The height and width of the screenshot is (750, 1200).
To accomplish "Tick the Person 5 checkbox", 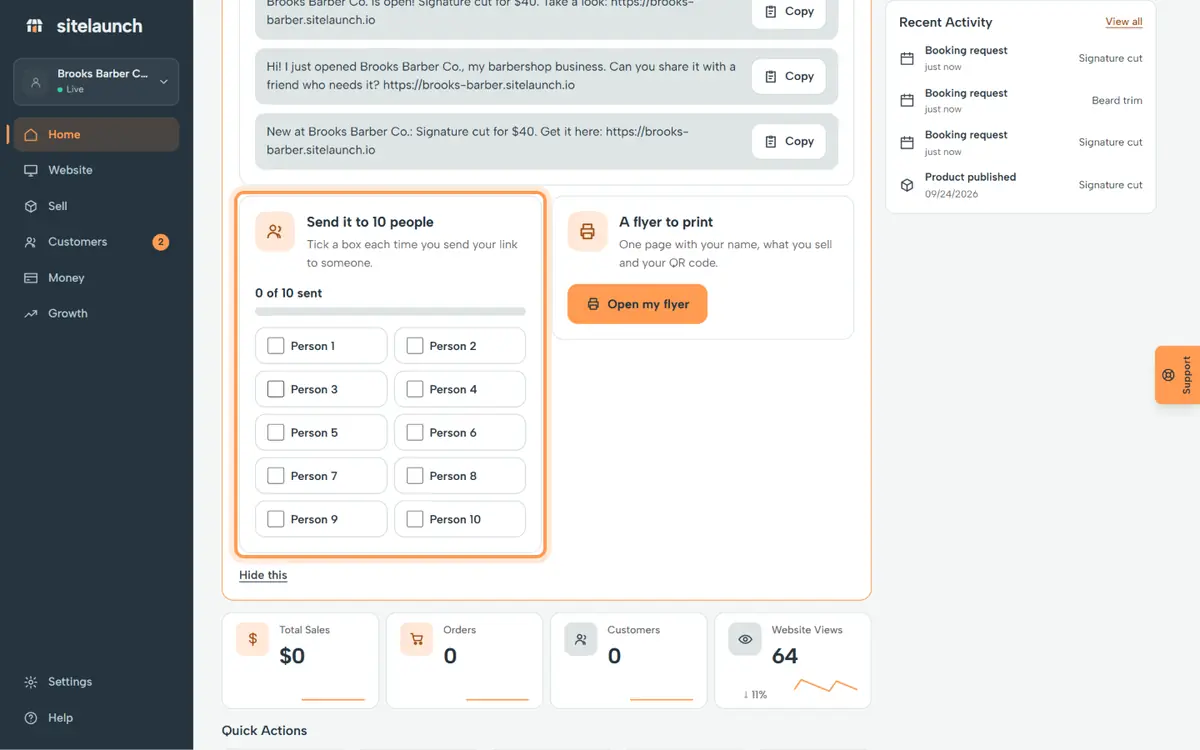I will pos(276,433).
